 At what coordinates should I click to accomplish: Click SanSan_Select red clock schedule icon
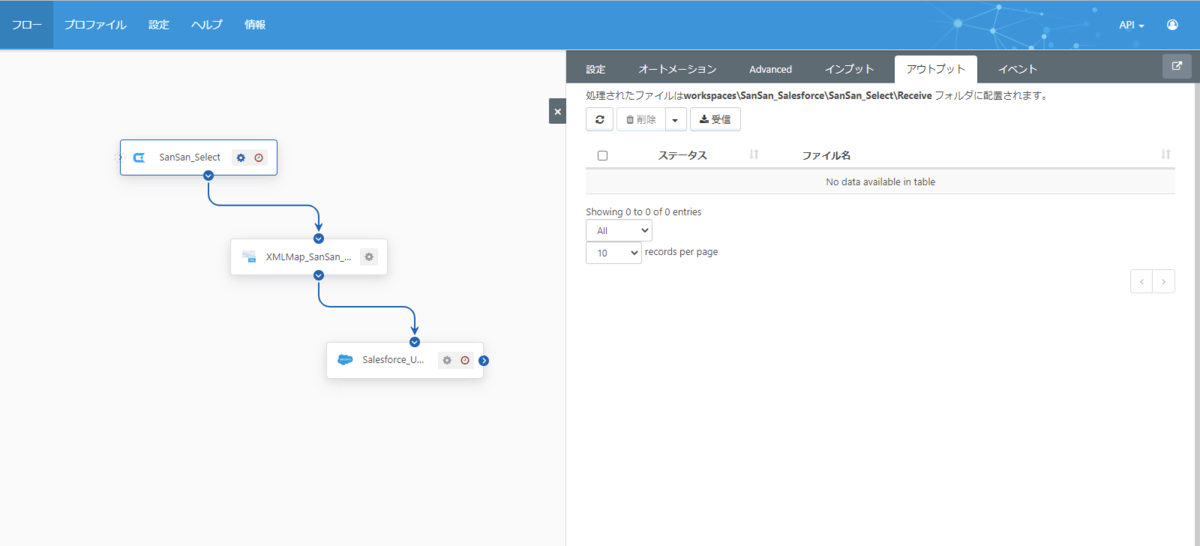[x=259, y=157]
